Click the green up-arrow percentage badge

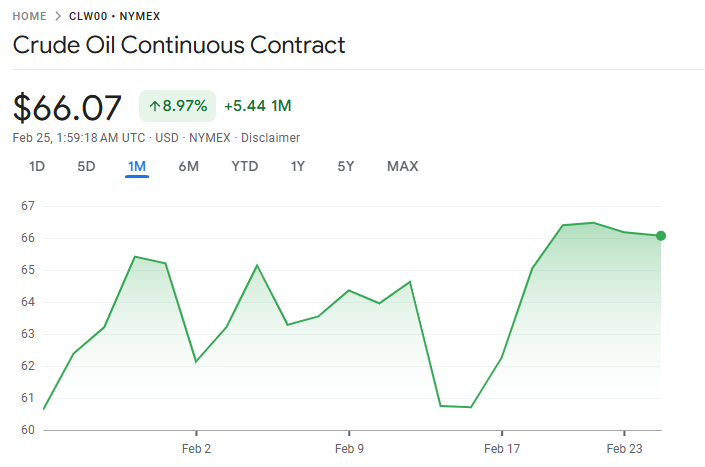click(x=178, y=105)
